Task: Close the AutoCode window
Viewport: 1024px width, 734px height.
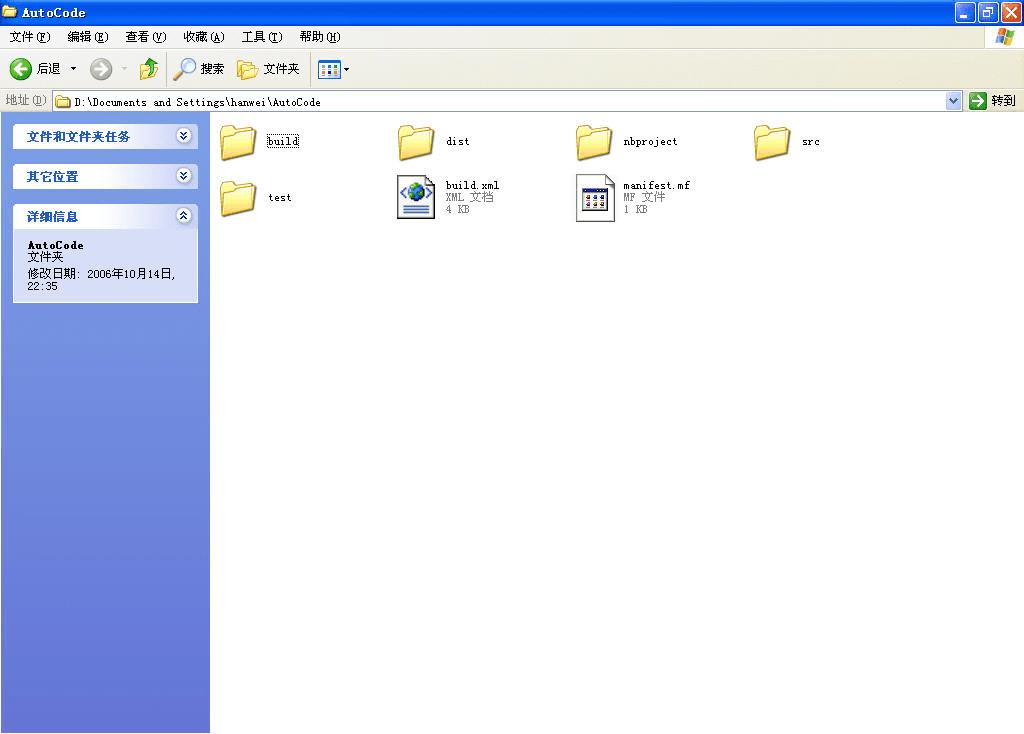Action: (x=1011, y=12)
